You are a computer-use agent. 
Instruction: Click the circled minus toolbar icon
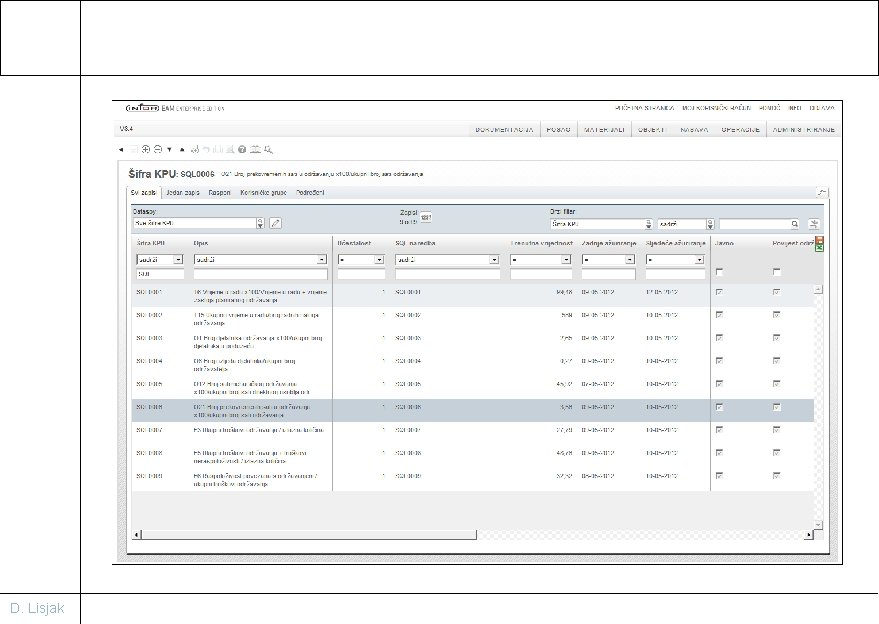click(158, 149)
